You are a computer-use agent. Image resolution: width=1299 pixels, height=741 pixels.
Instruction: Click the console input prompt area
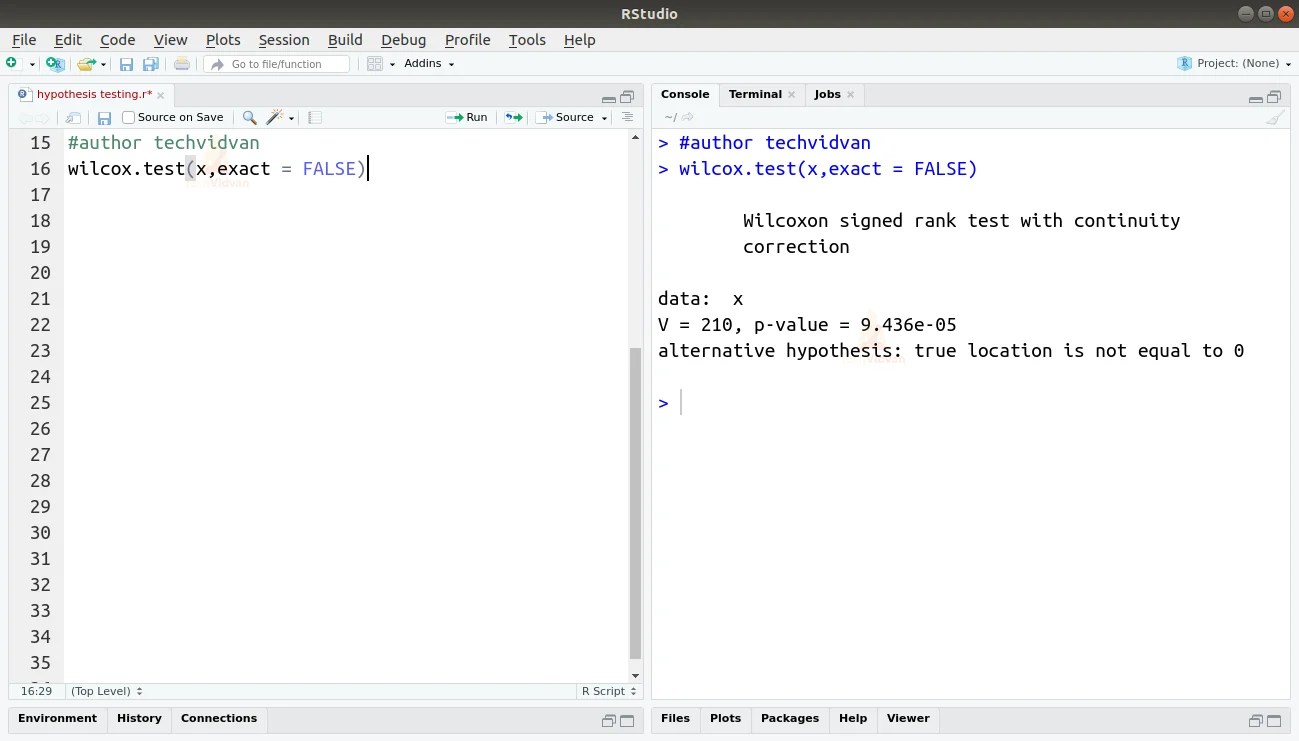point(970,403)
